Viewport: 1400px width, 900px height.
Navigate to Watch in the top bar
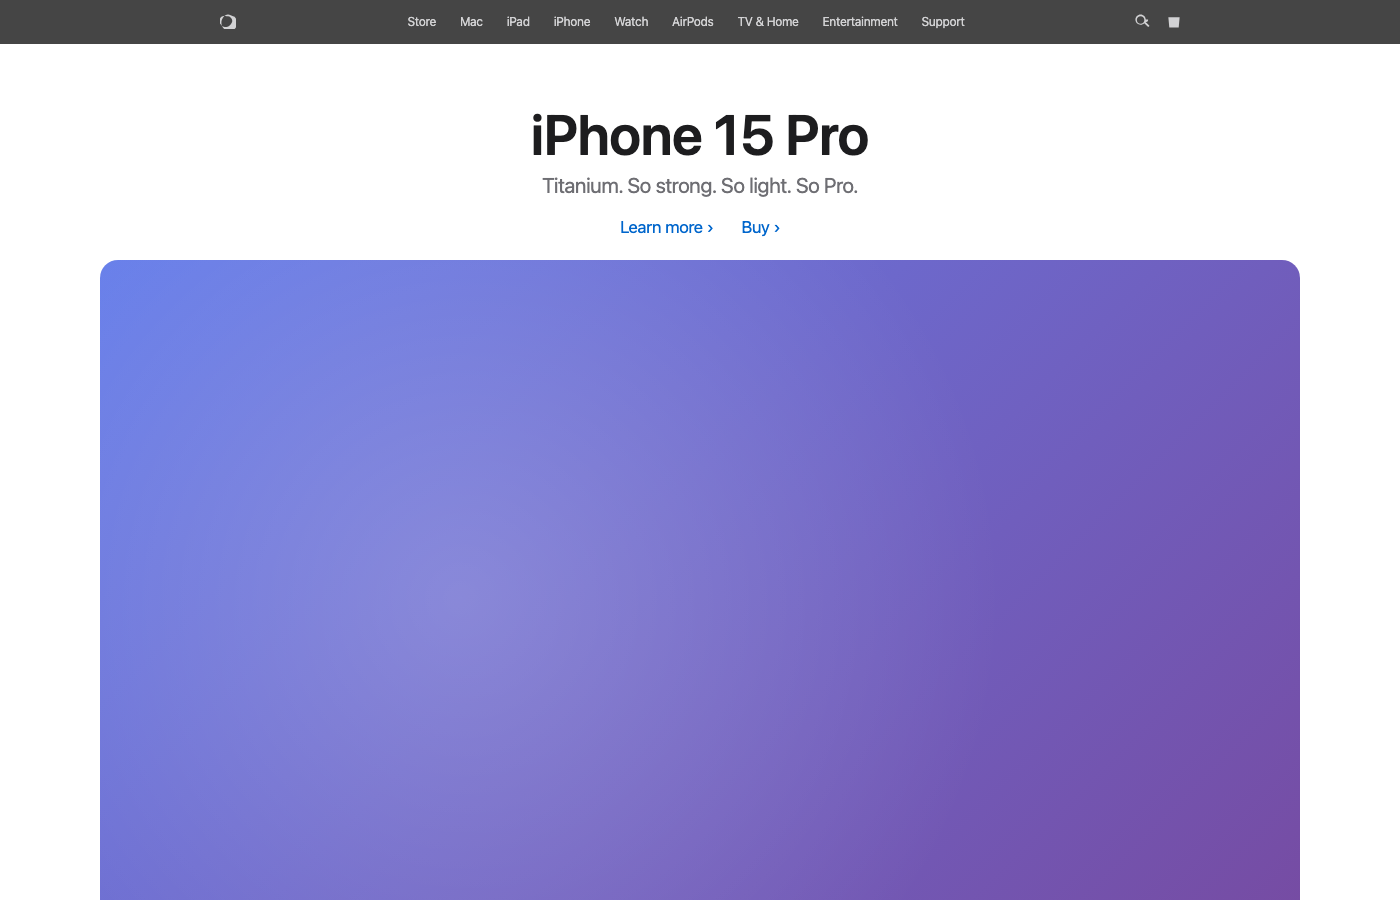coord(631,22)
